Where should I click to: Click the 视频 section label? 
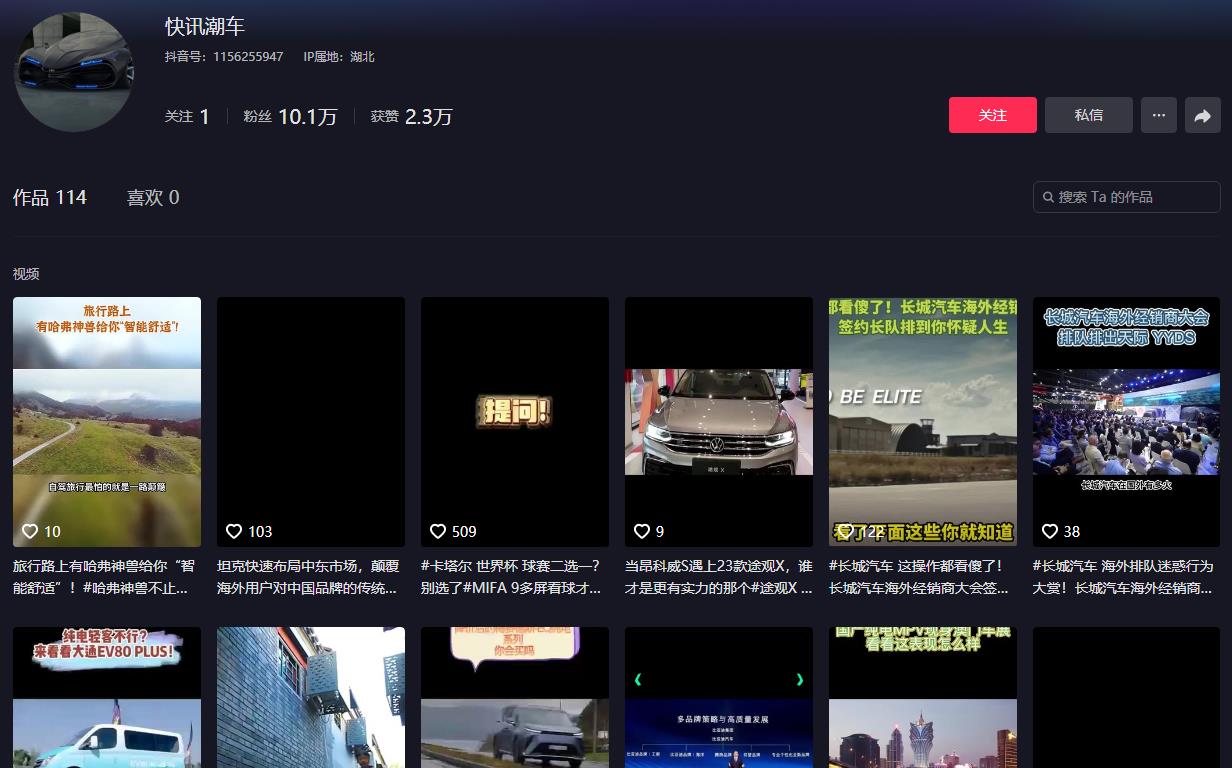[x=26, y=274]
